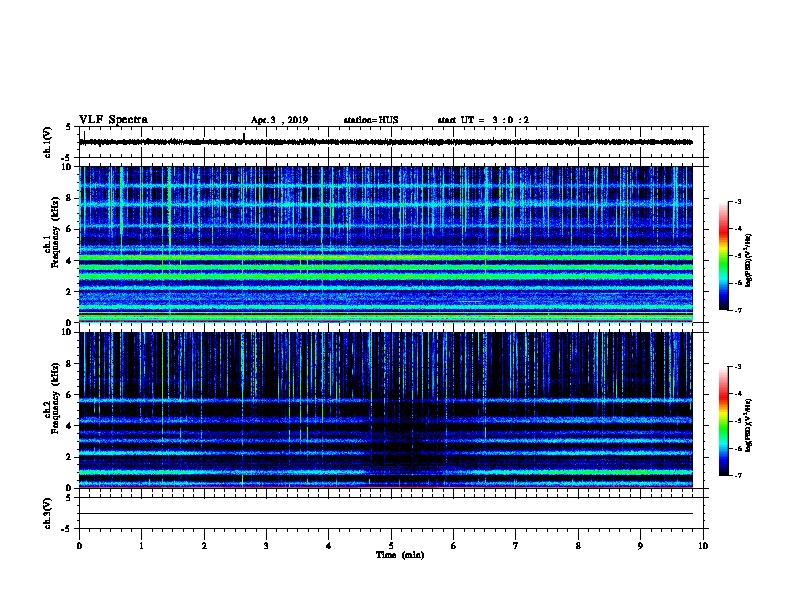
Task: Click the "-3" tick on the ch.1 colorbar
Action: (x=737, y=202)
